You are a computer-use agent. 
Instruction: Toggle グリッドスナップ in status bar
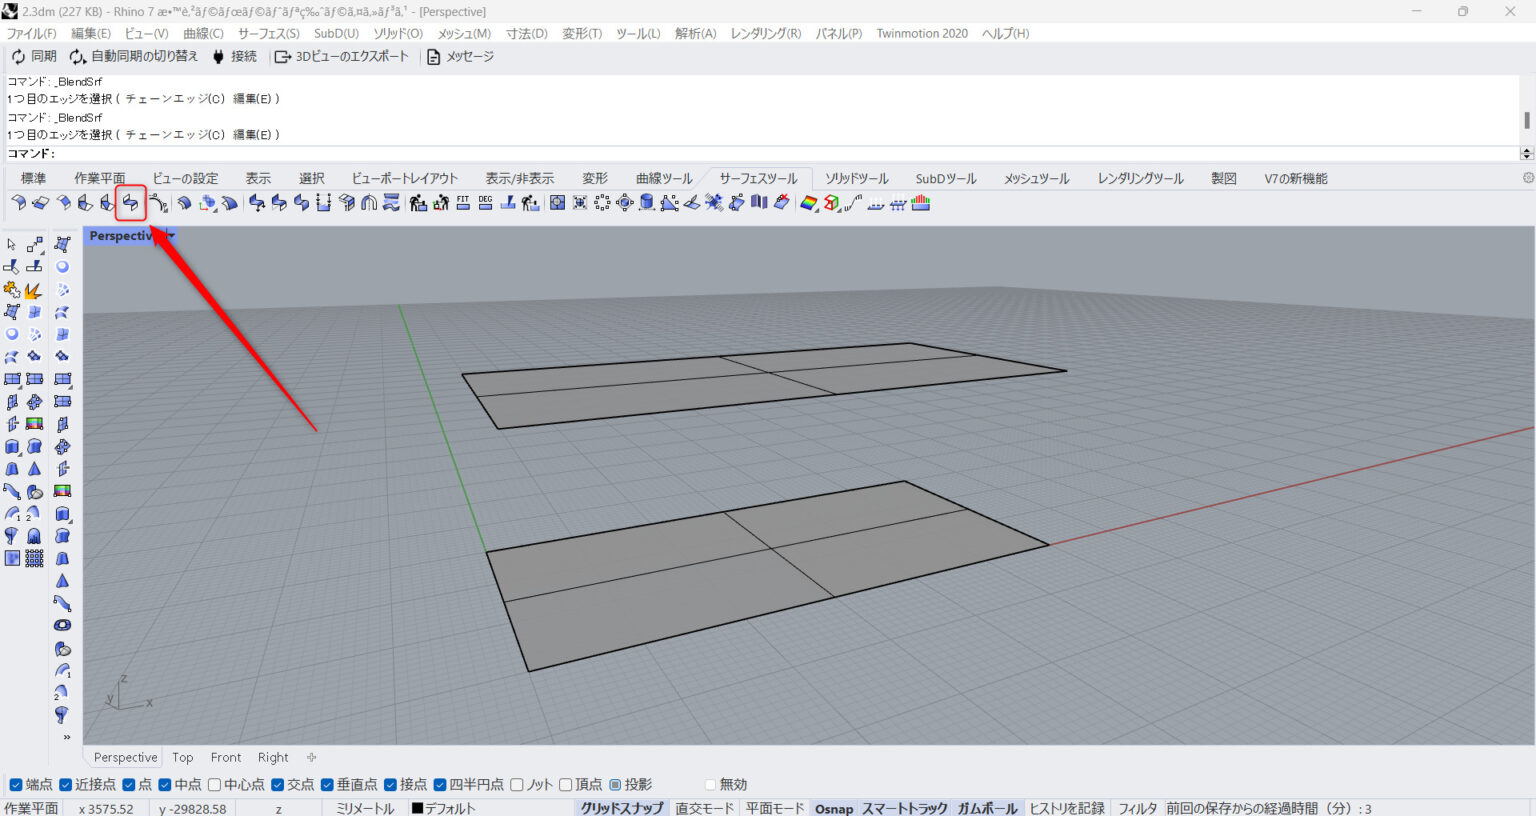(622, 808)
